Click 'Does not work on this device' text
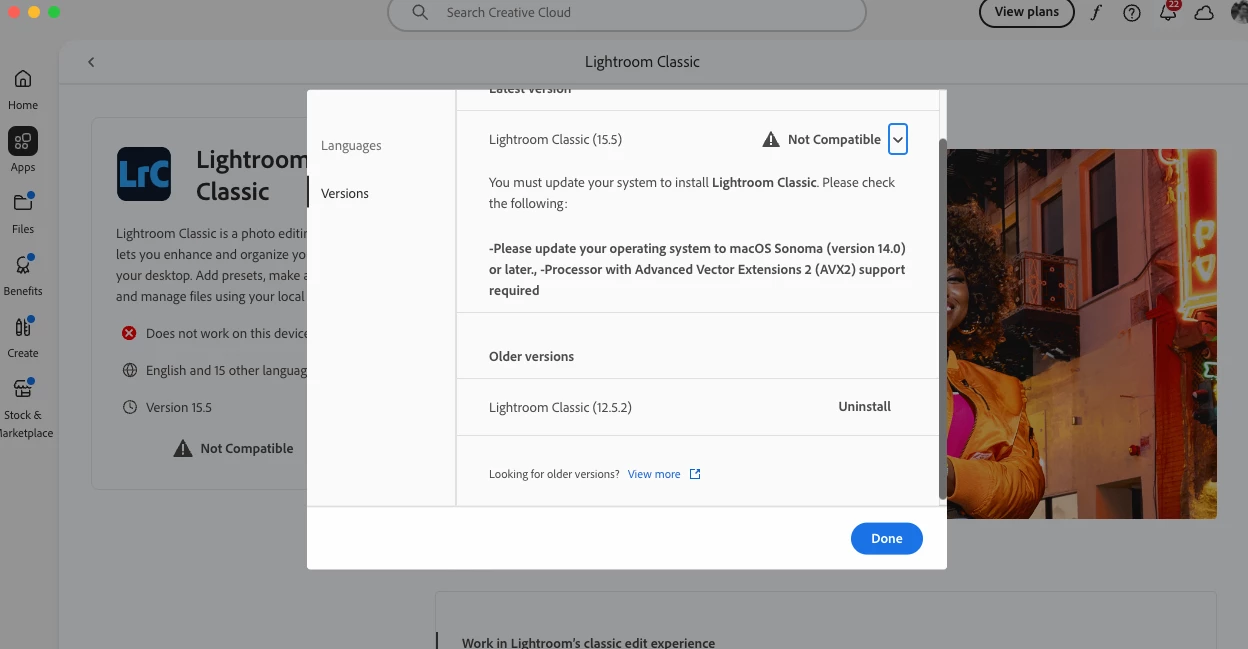 coord(226,333)
